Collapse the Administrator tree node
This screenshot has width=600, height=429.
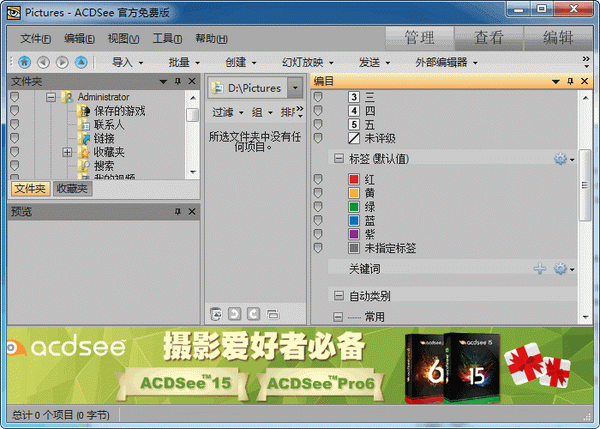point(51,97)
